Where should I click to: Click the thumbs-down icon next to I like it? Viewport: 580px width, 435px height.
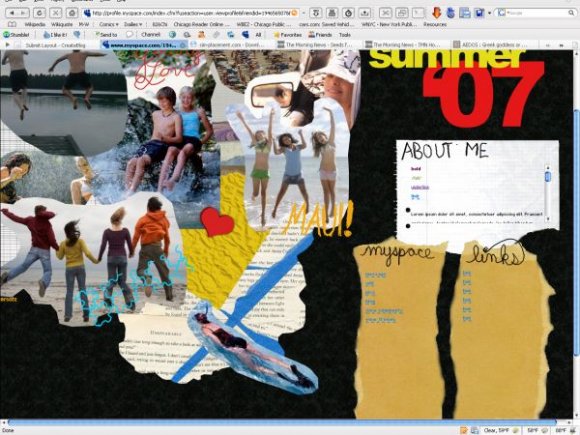click(77, 35)
